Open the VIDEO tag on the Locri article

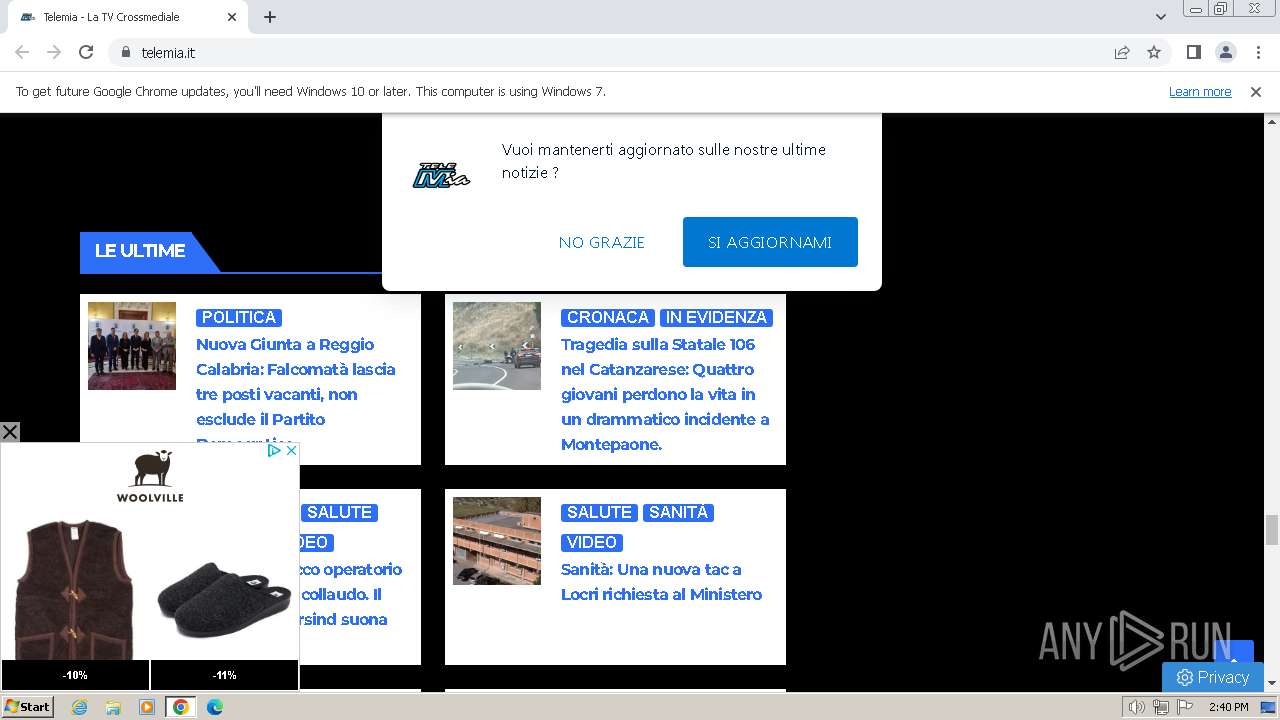coord(592,542)
